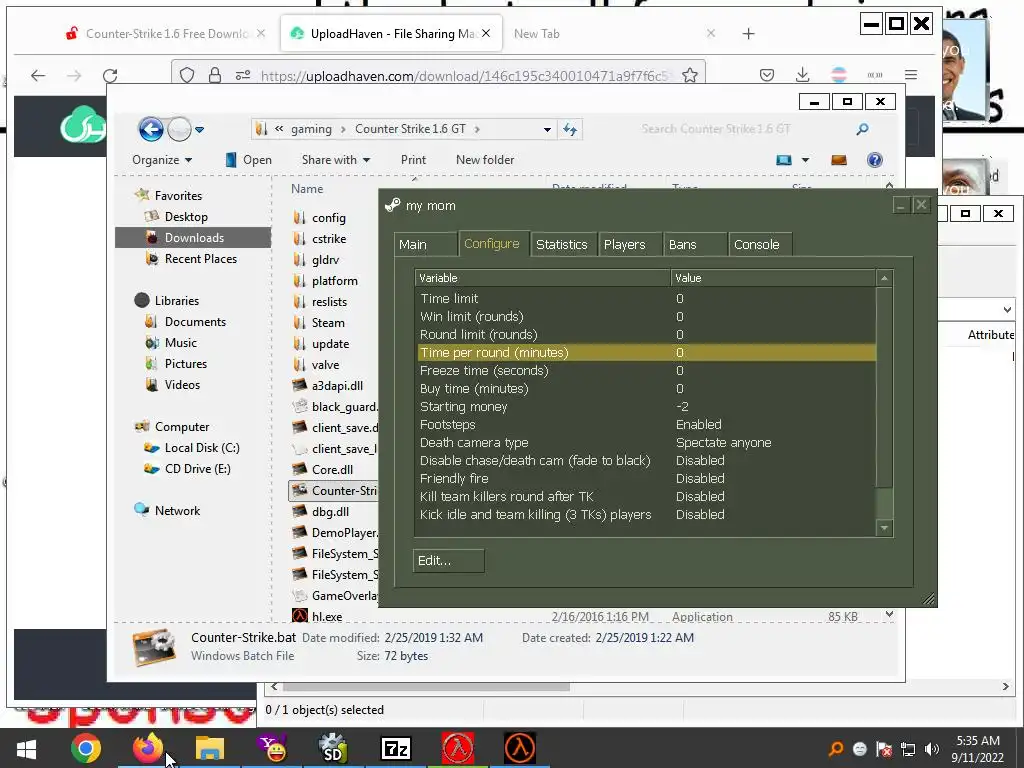Toggle the Explorer preview pane icon
The width and height of the screenshot is (1024, 768).
point(839,160)
